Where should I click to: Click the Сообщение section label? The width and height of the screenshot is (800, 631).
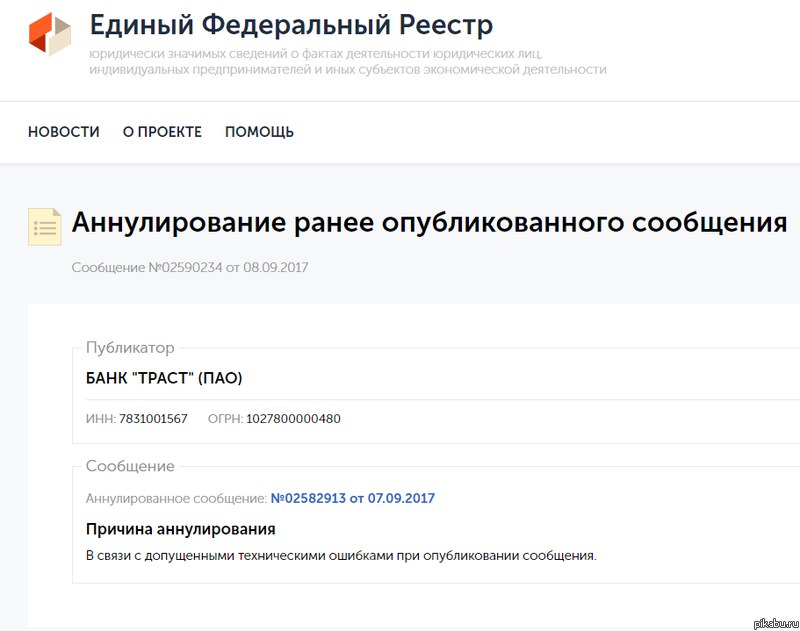pyautogui.click(x=130, y=466)
